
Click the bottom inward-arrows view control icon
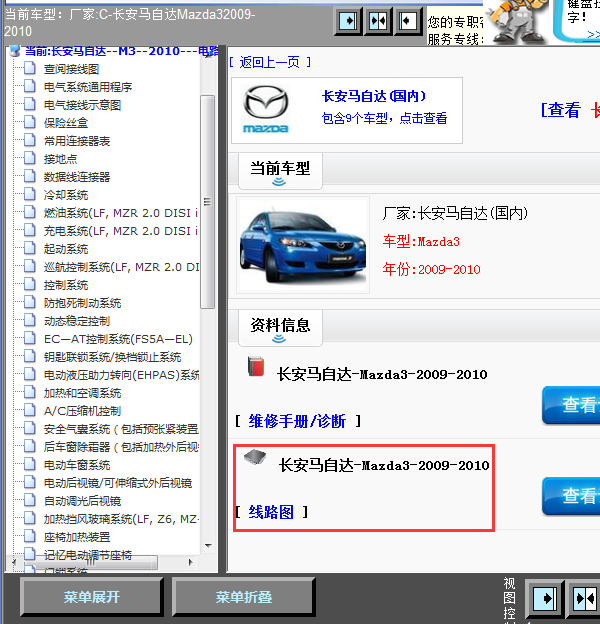[x=585, y=598]
